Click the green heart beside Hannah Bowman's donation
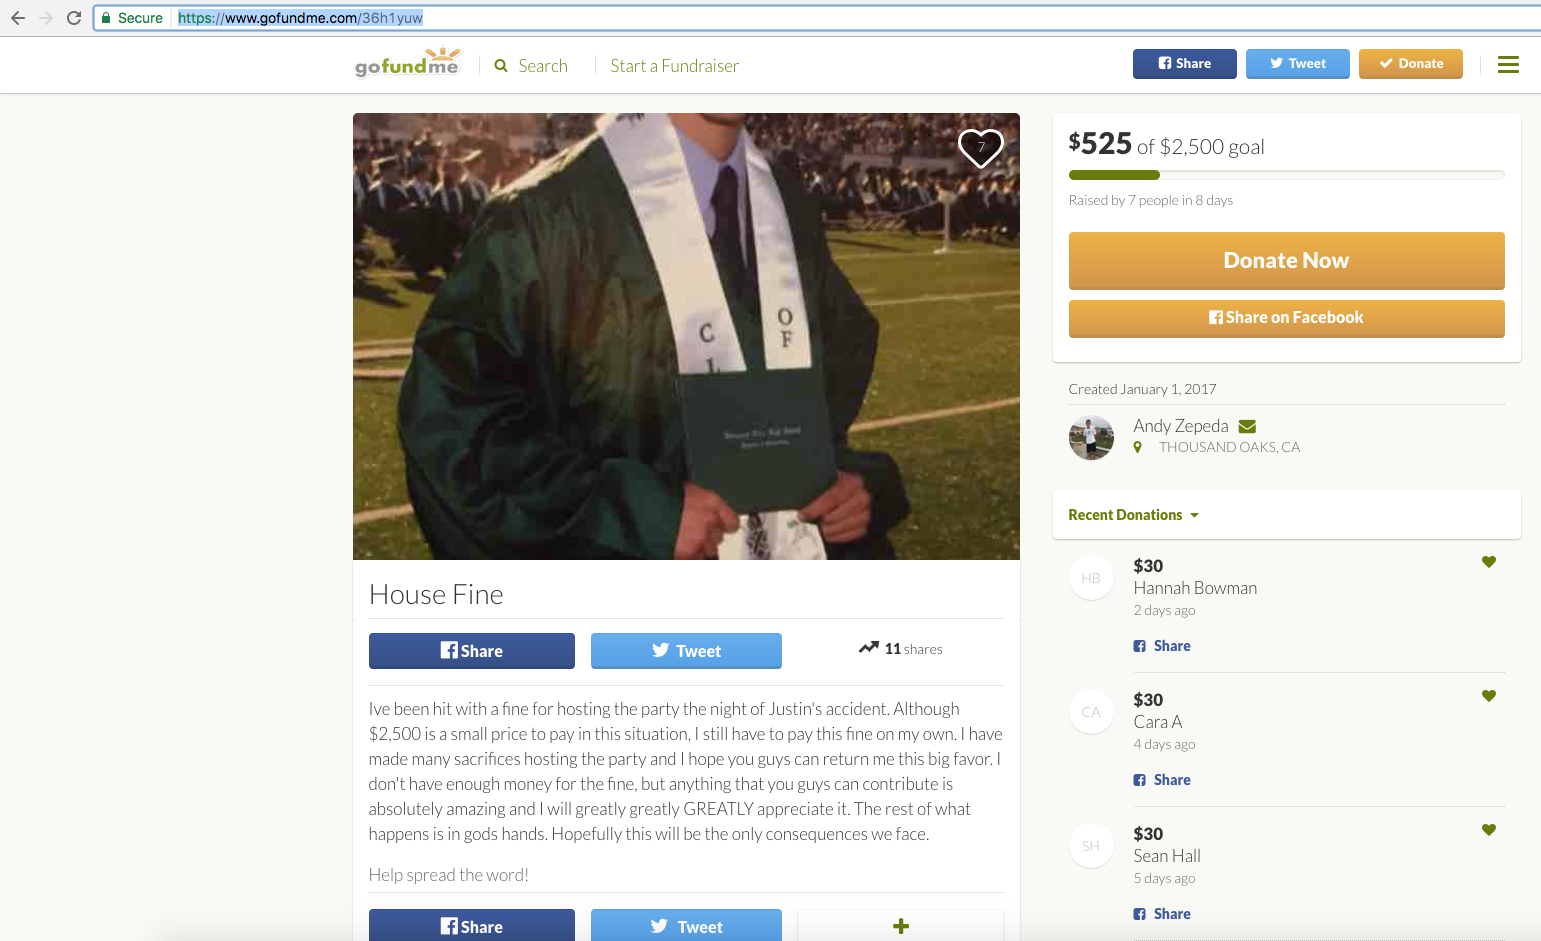1541x941 pixels. [x=1489, y=562]
